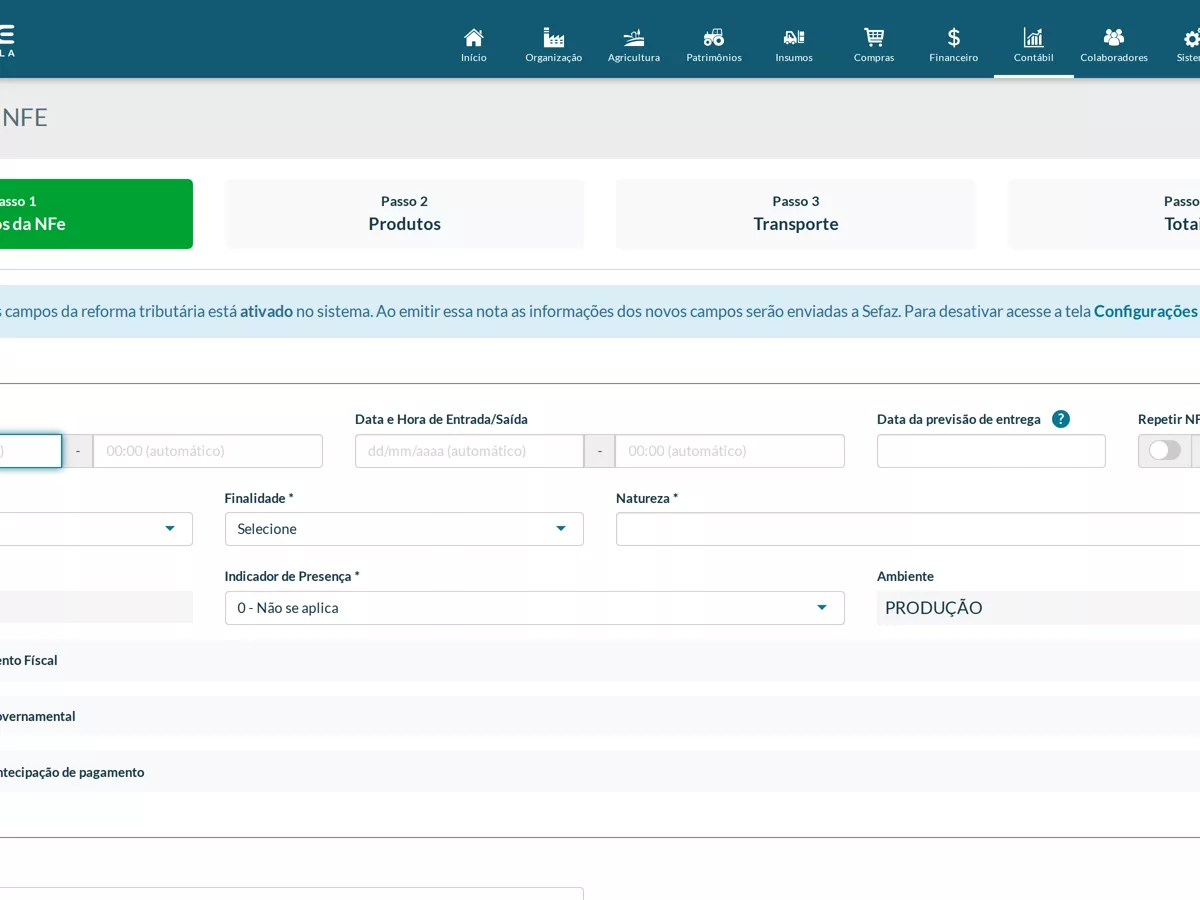Open the Colaboradores people icon
The height and width of the screenshot is (900, 1200).
[1114, 38]
